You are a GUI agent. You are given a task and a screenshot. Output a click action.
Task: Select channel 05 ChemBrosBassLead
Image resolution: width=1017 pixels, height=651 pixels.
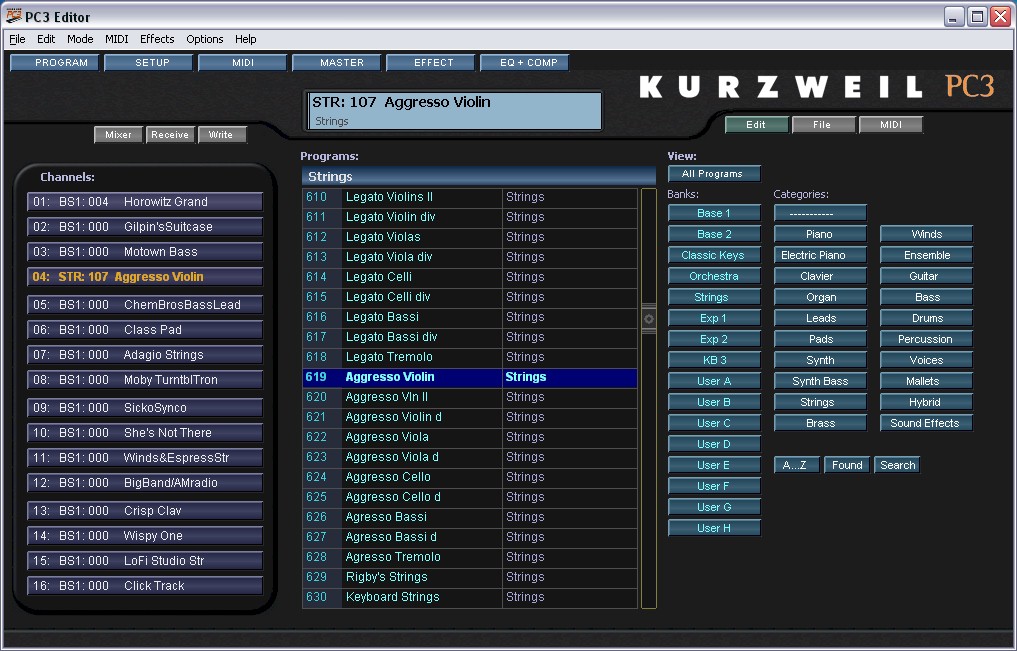pyautogui.click(x=145, y=305)
